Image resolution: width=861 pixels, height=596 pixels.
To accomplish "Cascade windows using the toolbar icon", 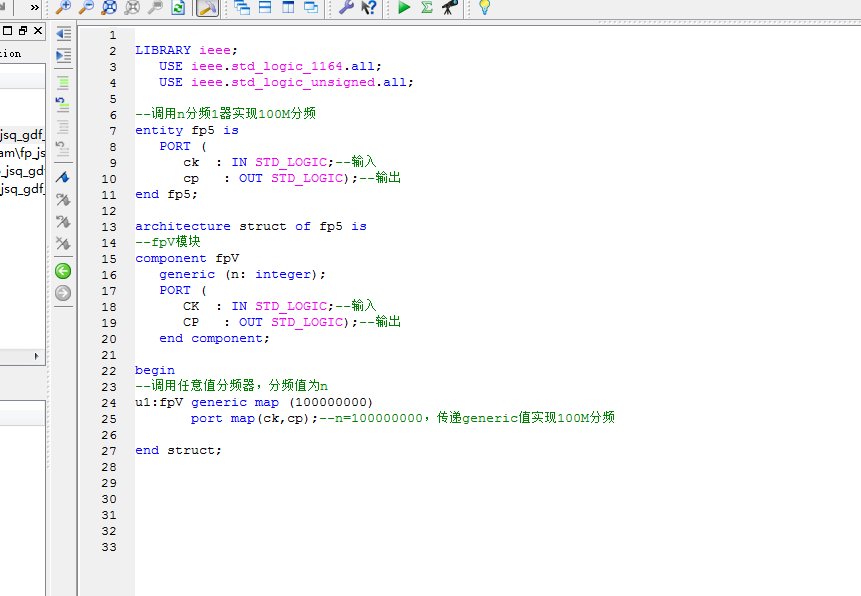I will pyautogui.click(x=242, y=8).
